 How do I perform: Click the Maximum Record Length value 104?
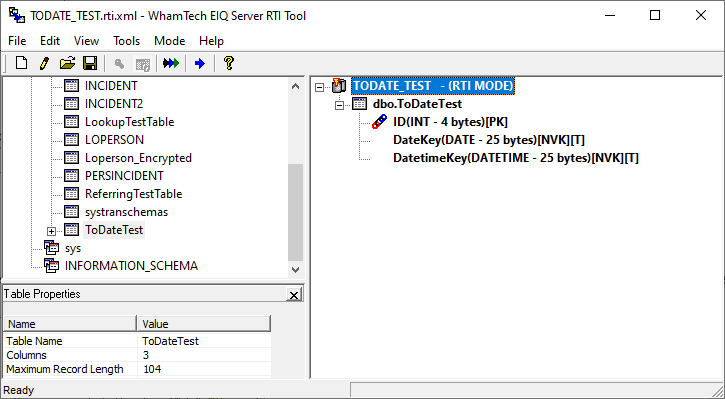(x=152, y=369)
